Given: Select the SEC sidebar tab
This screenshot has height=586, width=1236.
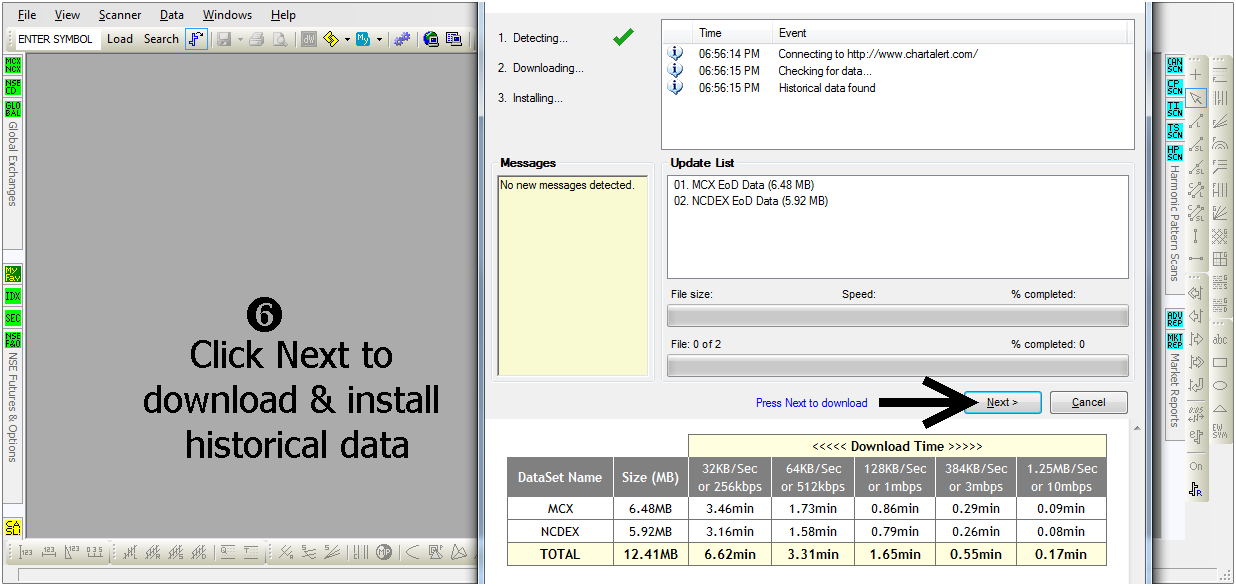Looking at the screenshot, I should pyautogui.click(x=13, y=318).
